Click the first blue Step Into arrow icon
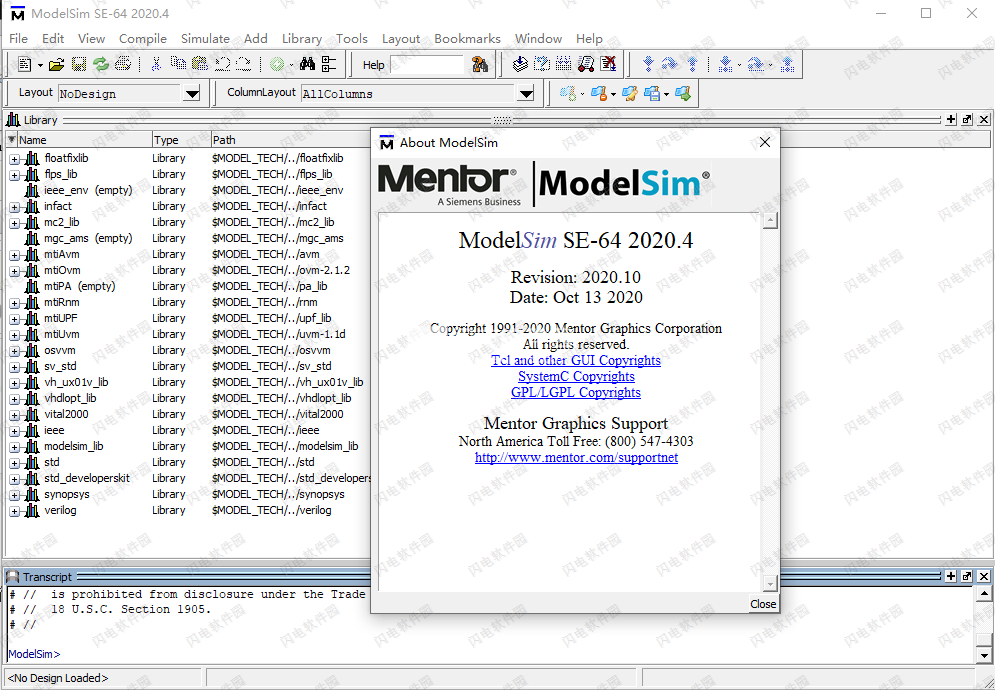Viewport: 995px width, 690px height. tap(648, 64)
